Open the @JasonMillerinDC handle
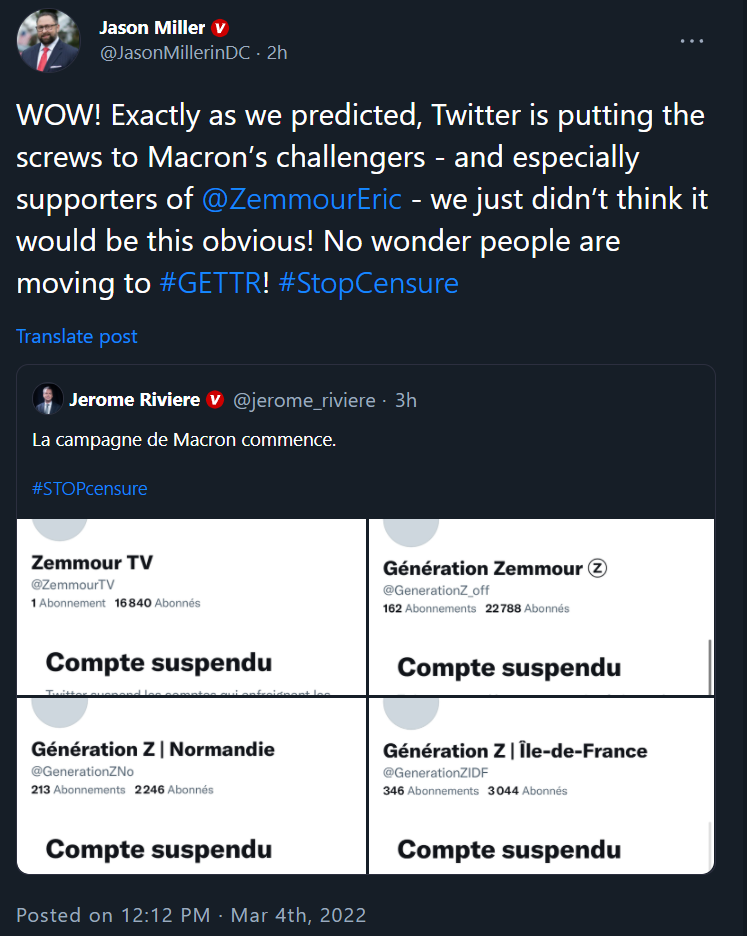Screen dimensions: 747x936 [x=175, y=53]
